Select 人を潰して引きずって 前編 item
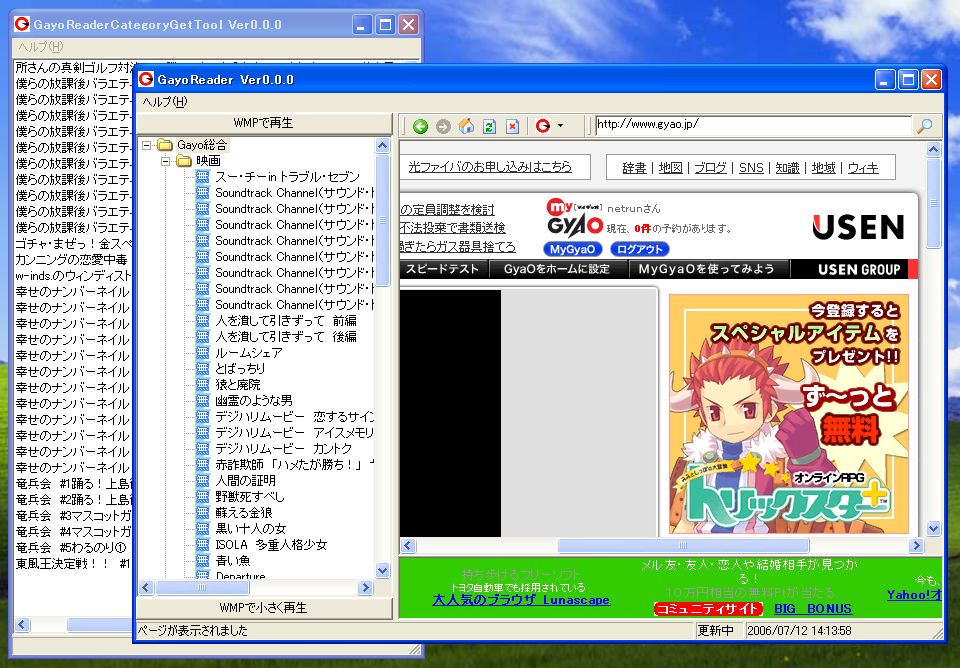Screen dimensions: 960x668 pyautogui.click(x=286, y=321)
